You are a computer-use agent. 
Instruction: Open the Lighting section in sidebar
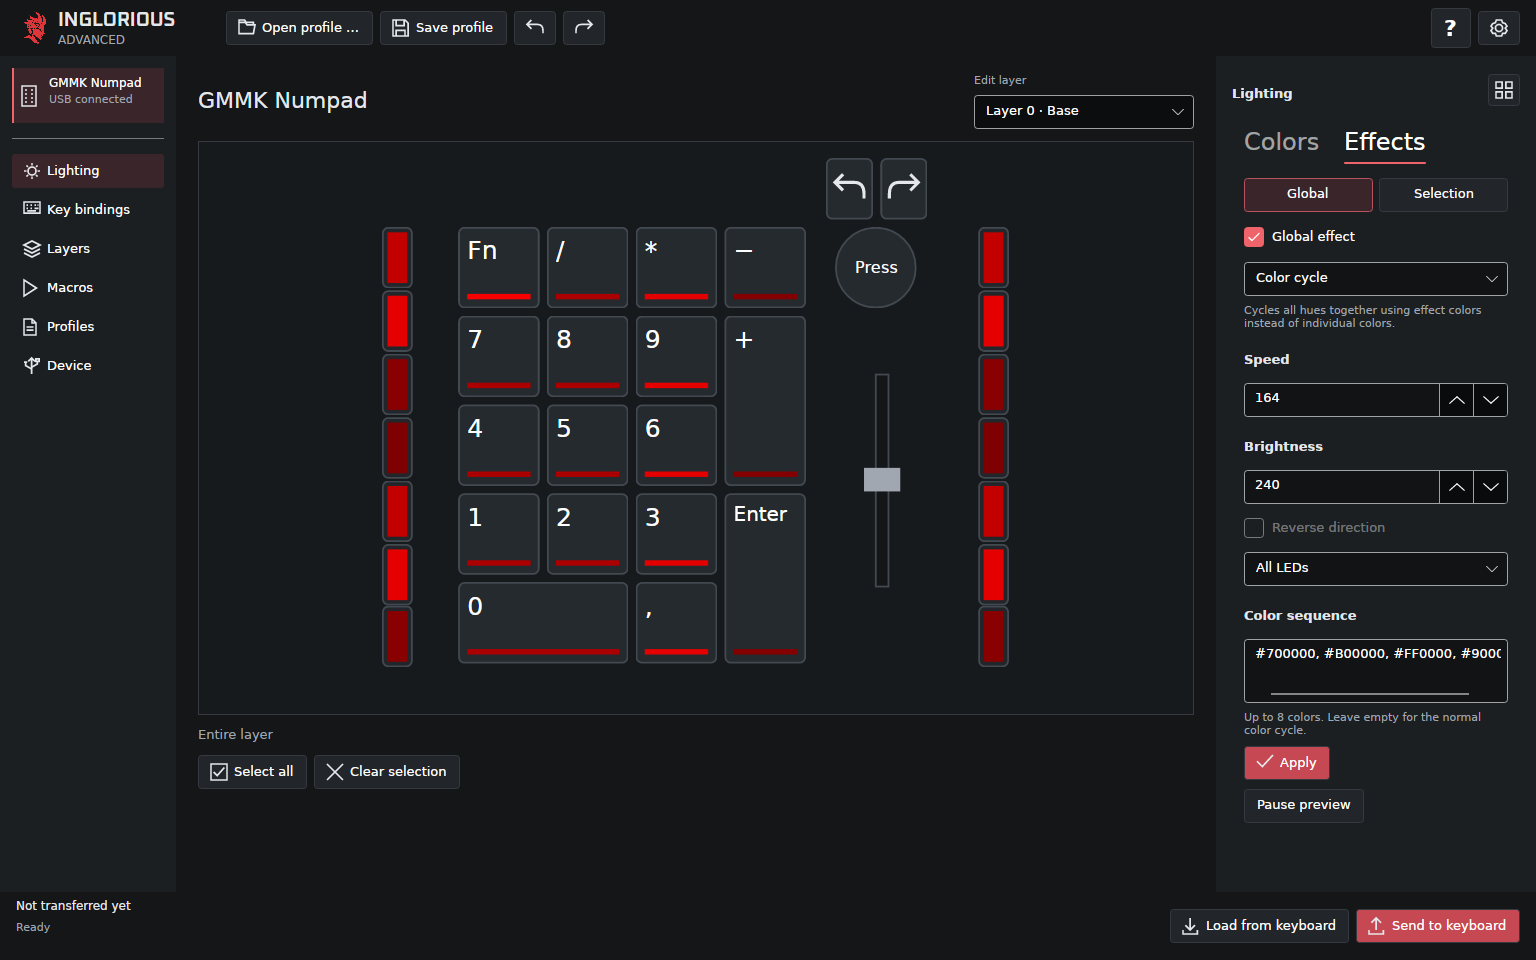[88, 171]
